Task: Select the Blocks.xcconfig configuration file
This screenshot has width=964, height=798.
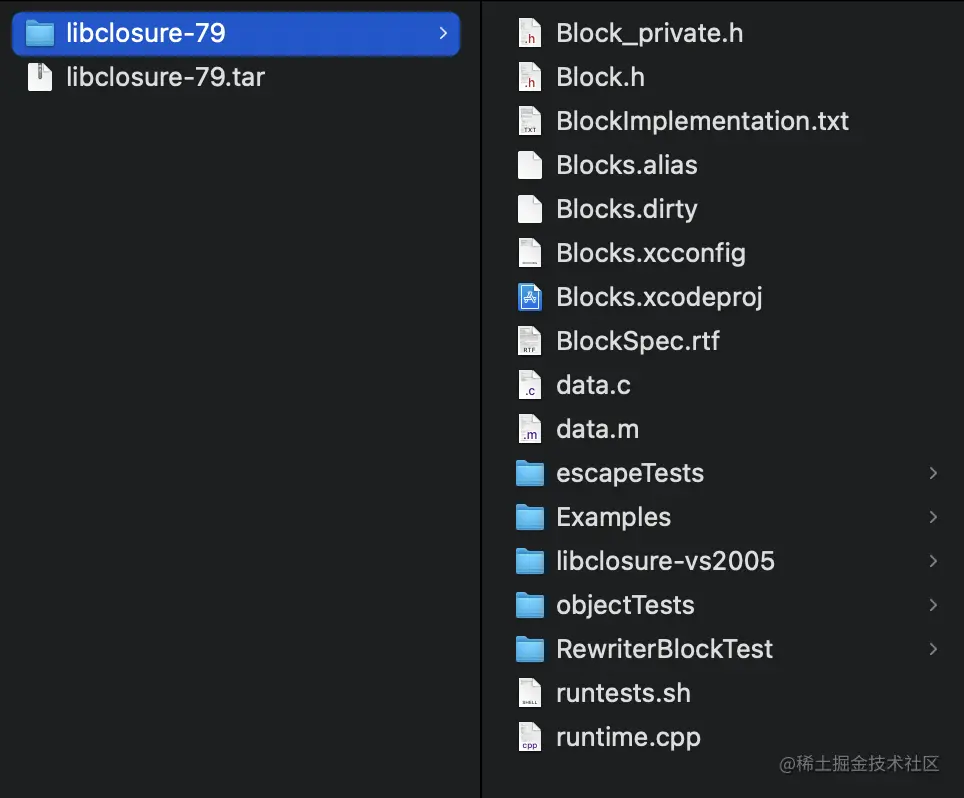Action: [650, 252]
